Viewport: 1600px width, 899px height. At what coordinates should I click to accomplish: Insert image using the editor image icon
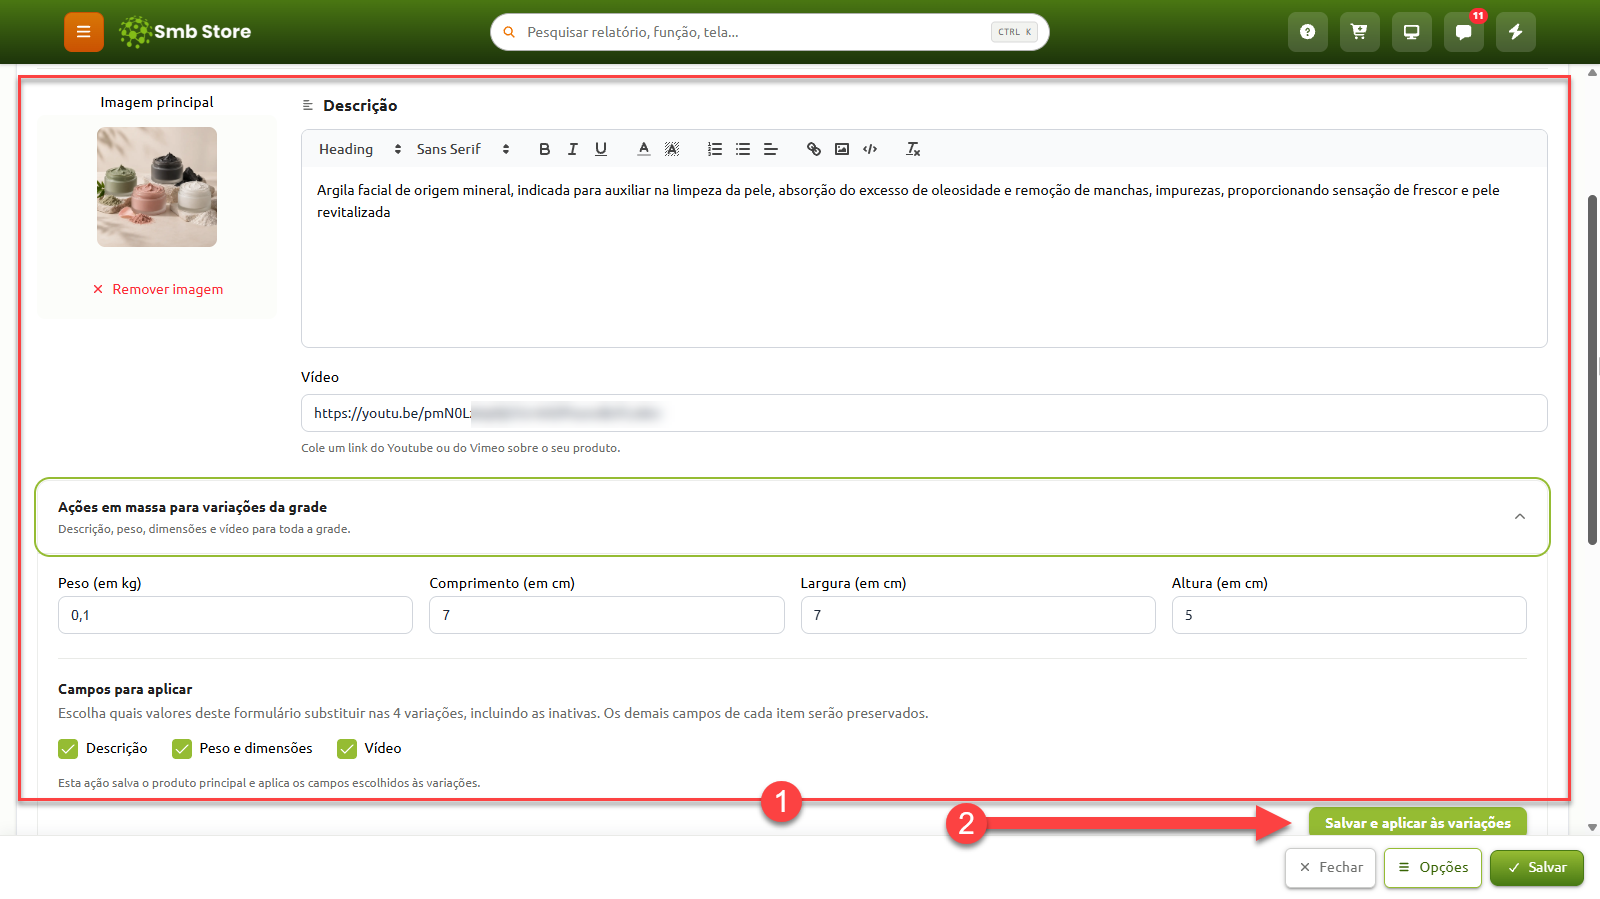(x=842, y=149)
